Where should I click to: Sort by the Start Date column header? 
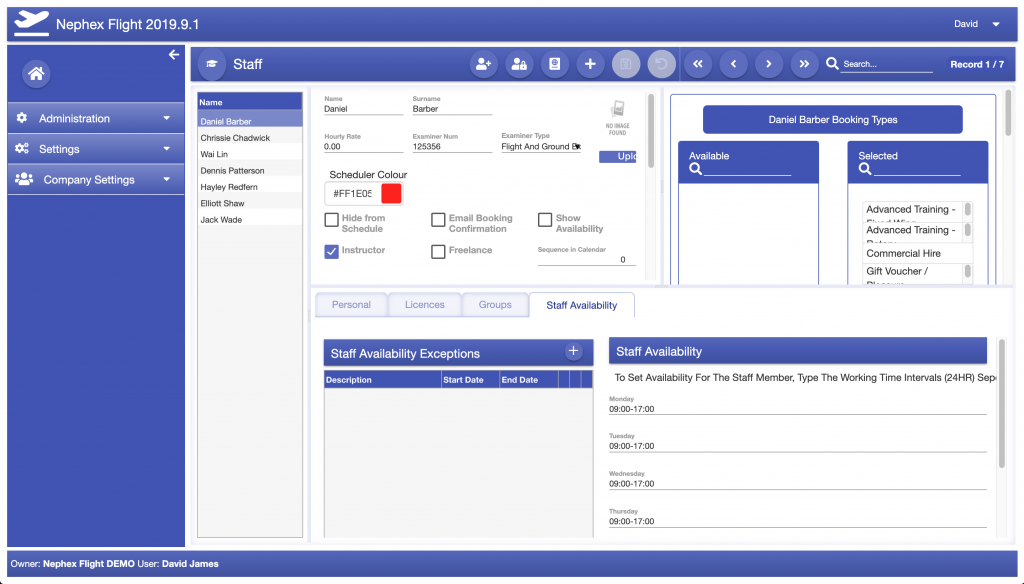(x=470, y=380)
